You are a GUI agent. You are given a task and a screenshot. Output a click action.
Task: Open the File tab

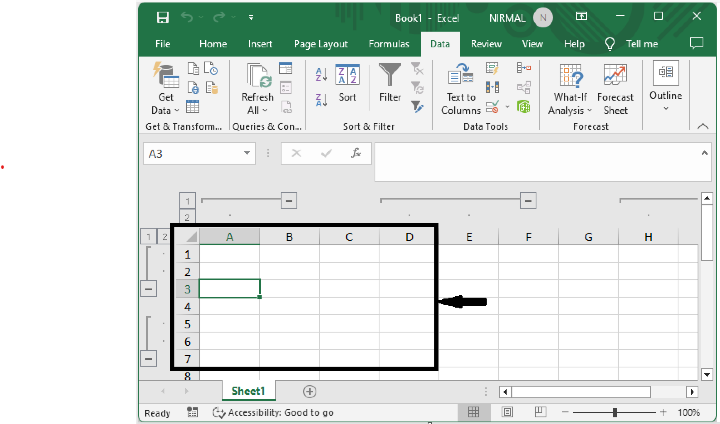point(163,44)
